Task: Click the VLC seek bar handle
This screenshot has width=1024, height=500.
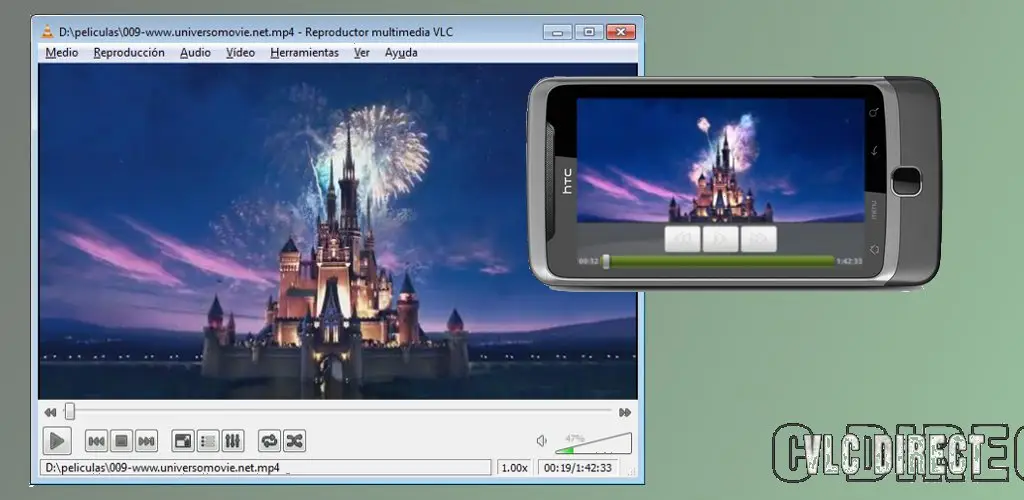Action: (x=69, y=412)
